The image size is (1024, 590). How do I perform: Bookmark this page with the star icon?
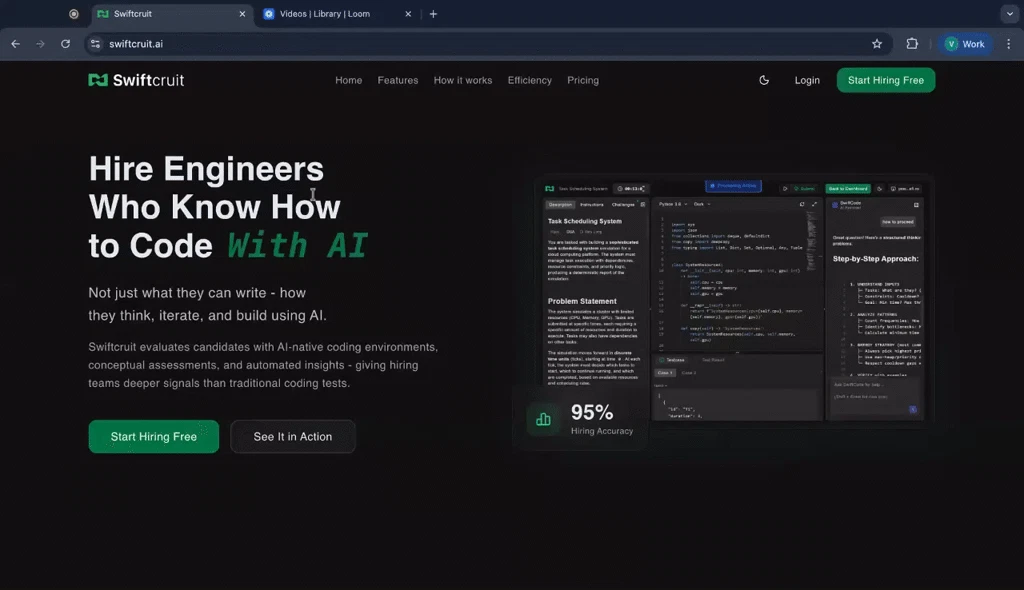(x=876, y=44)
